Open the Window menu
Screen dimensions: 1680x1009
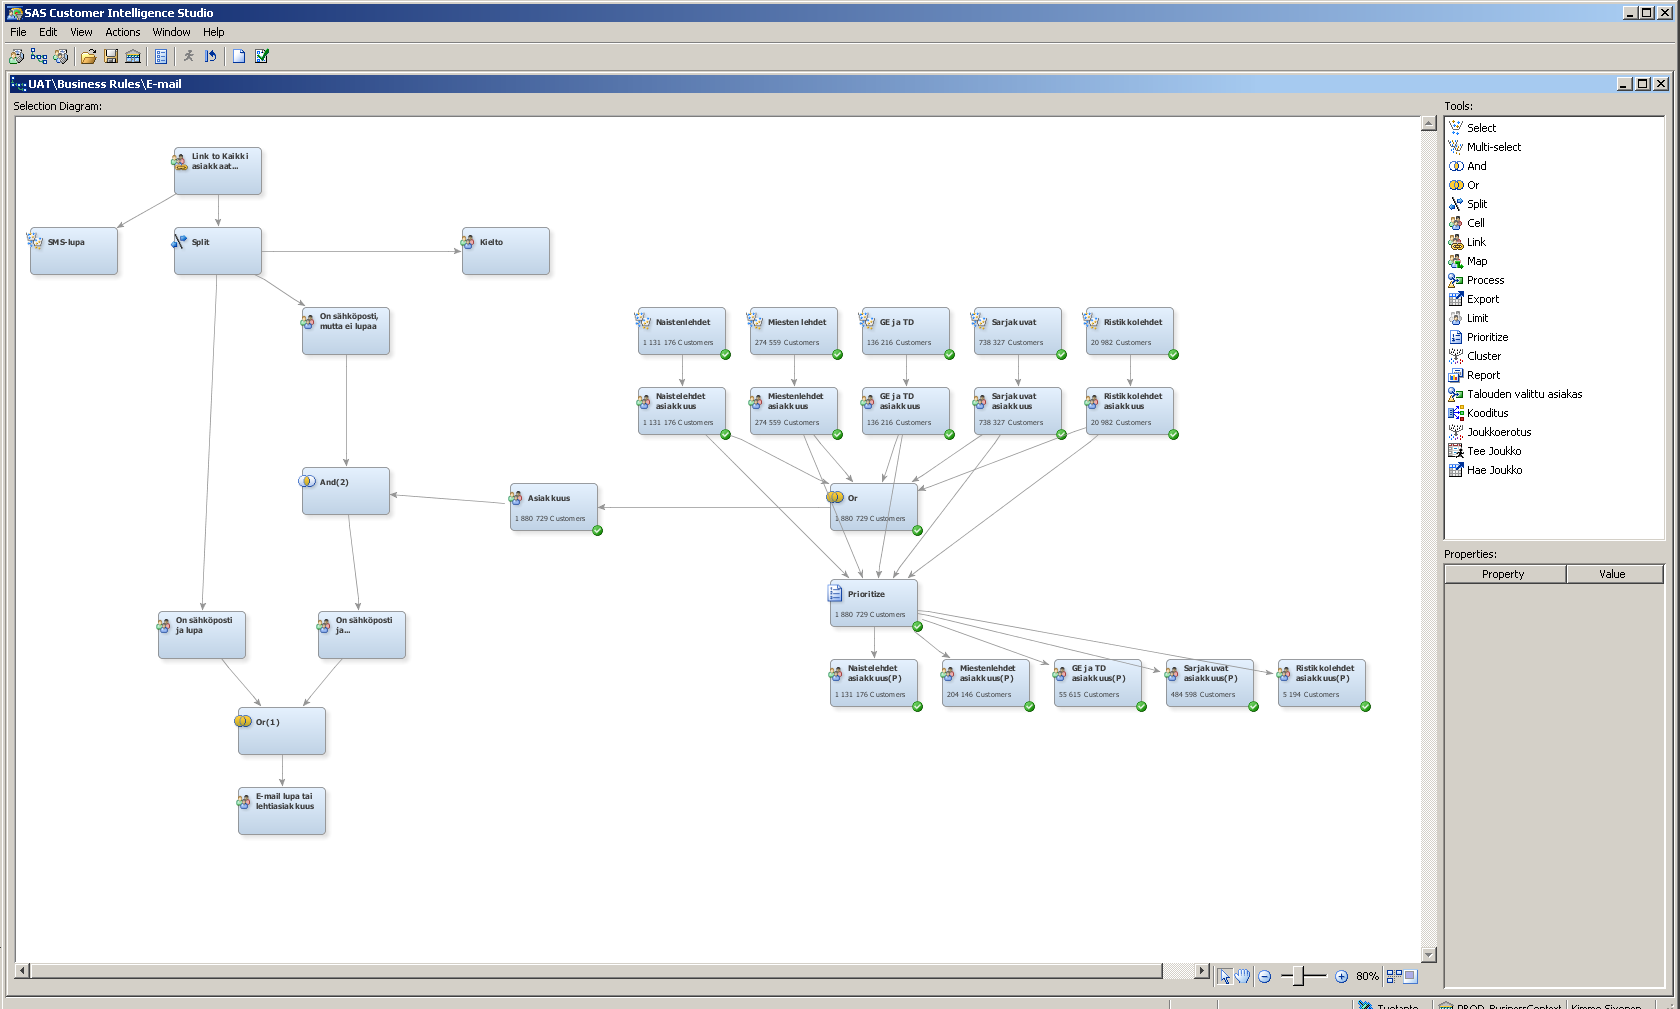[171, 32]
